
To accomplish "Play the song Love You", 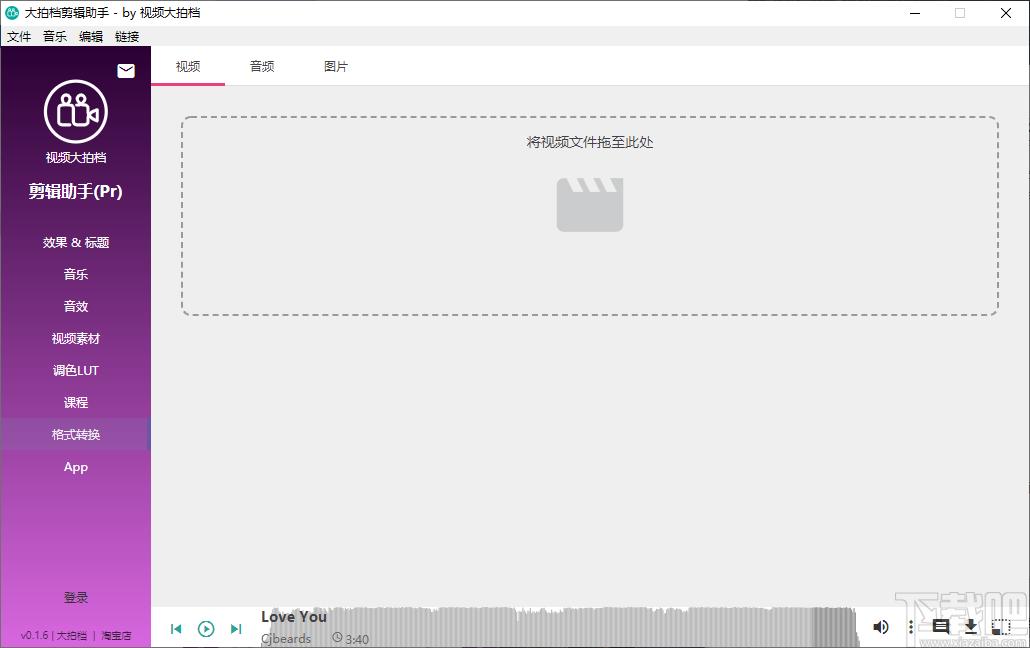I will pos(206,629).
